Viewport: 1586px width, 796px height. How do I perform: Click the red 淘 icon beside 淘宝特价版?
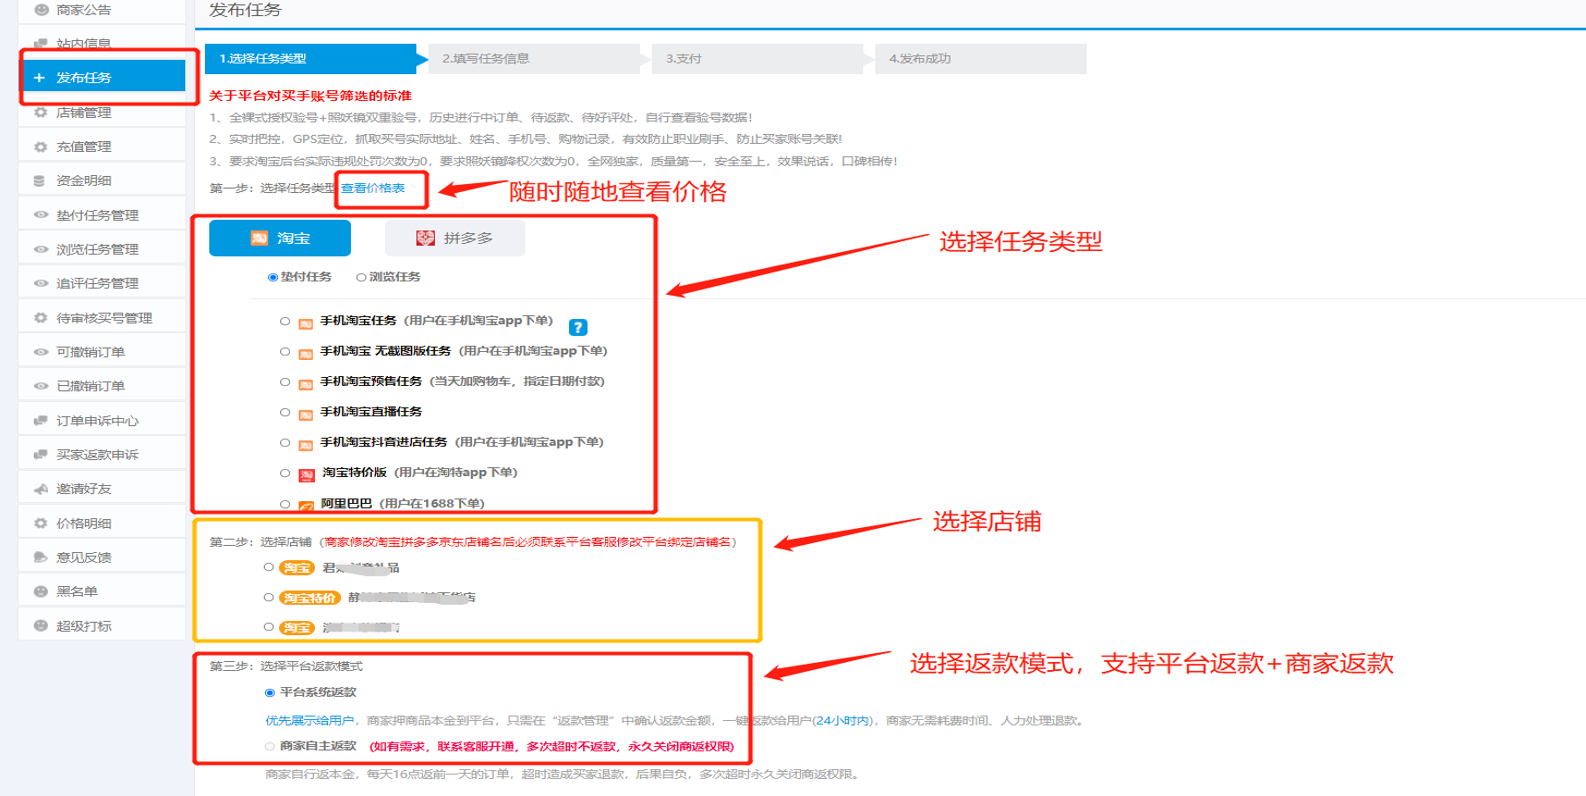coord(307,474)
